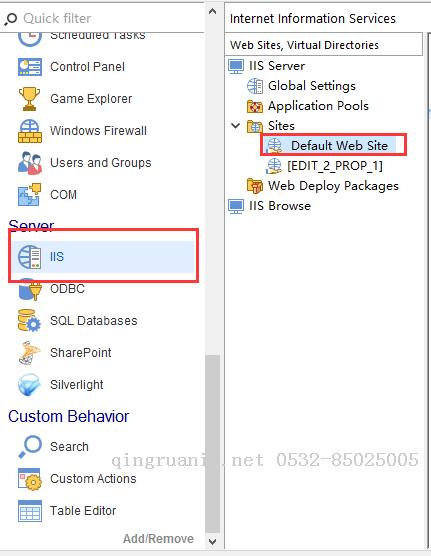Image resolution: width=431 pixels, height=556 pixels.
Task: Open the Table Editor page
Action: click(67, 511)
